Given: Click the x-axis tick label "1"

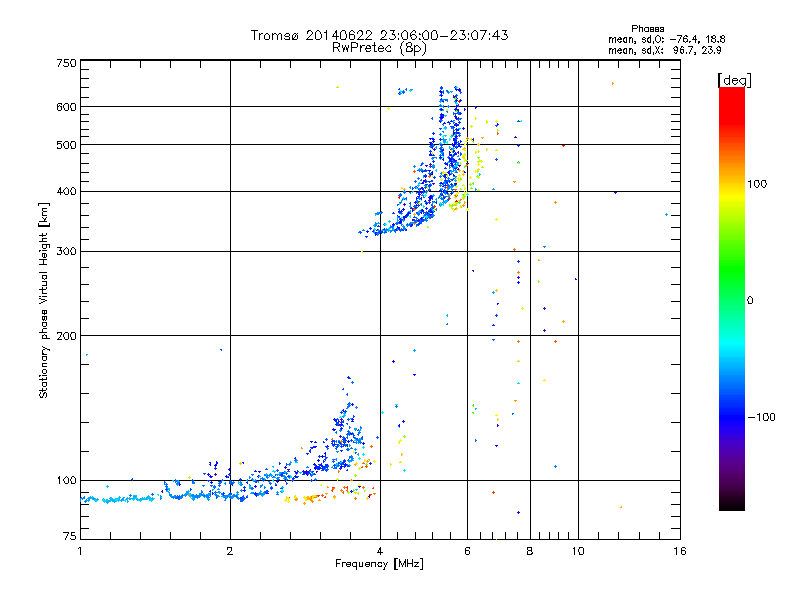Looking at the screenshot, I should point(81,551).
